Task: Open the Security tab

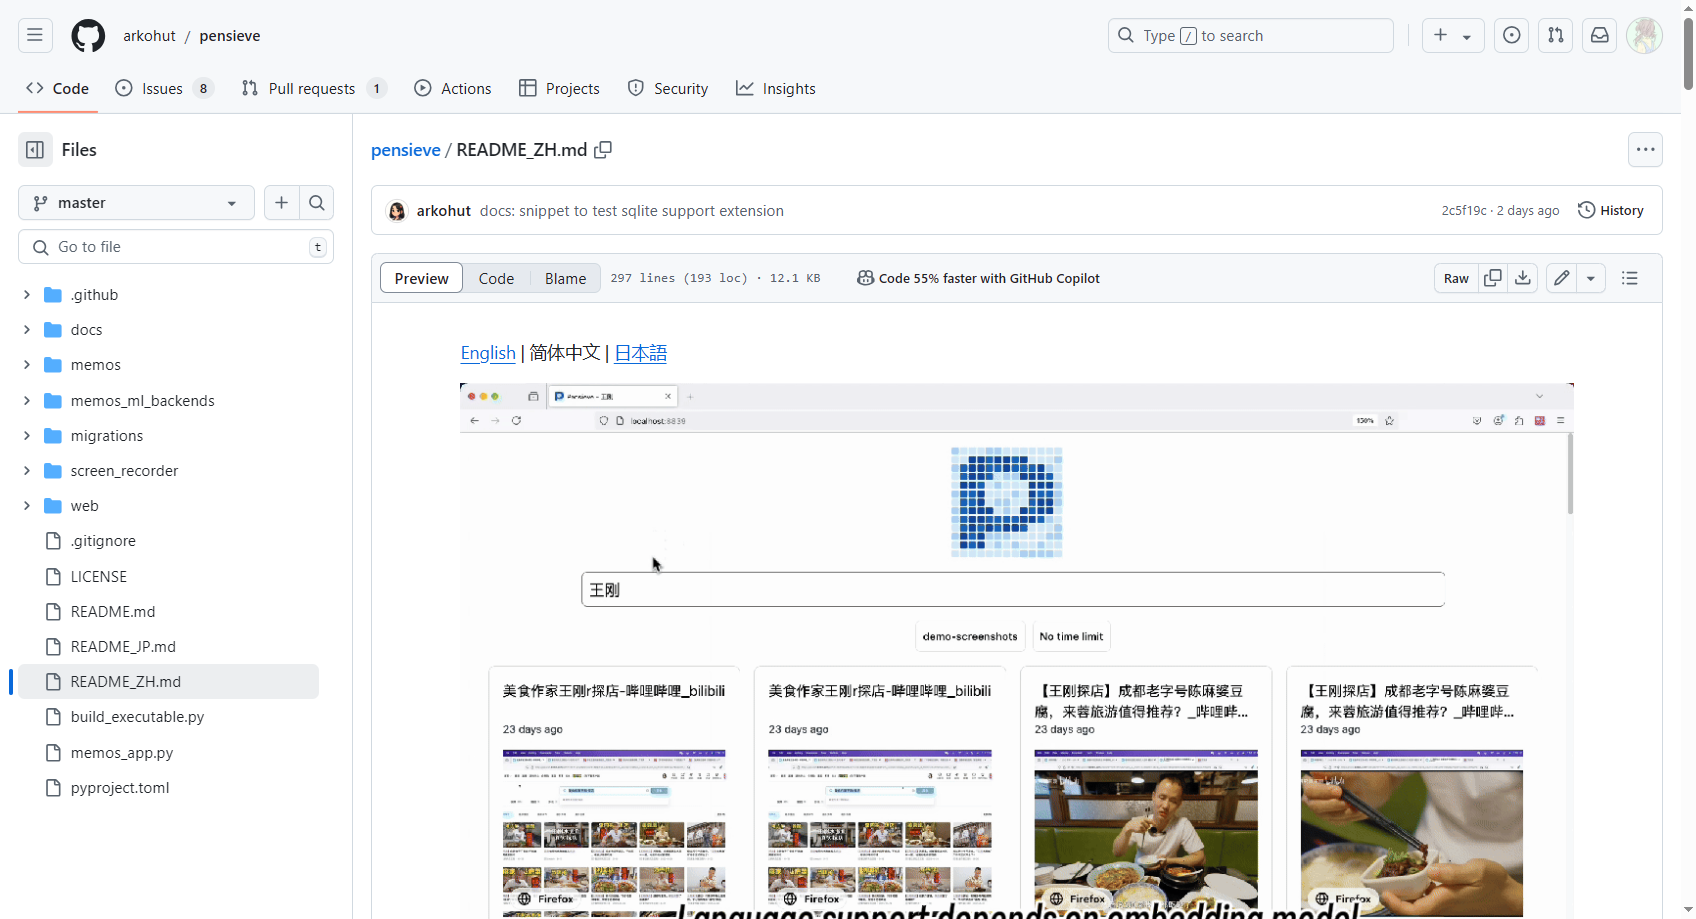Action: click(x=668, y=88)
